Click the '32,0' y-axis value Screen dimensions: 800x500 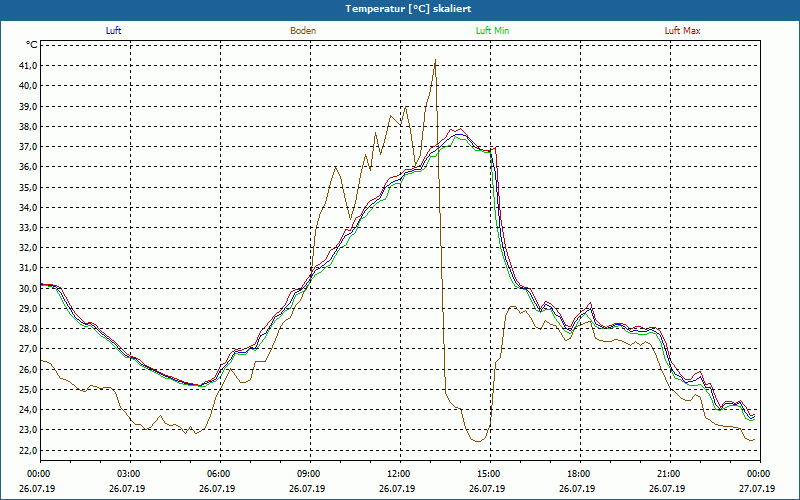click(x=29, y=247)
